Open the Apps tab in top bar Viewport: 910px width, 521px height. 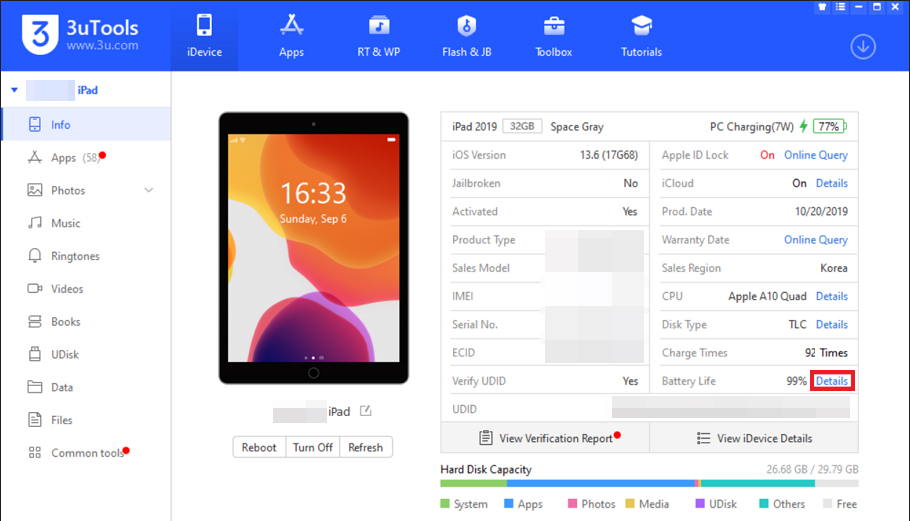[x=291, y=36]
